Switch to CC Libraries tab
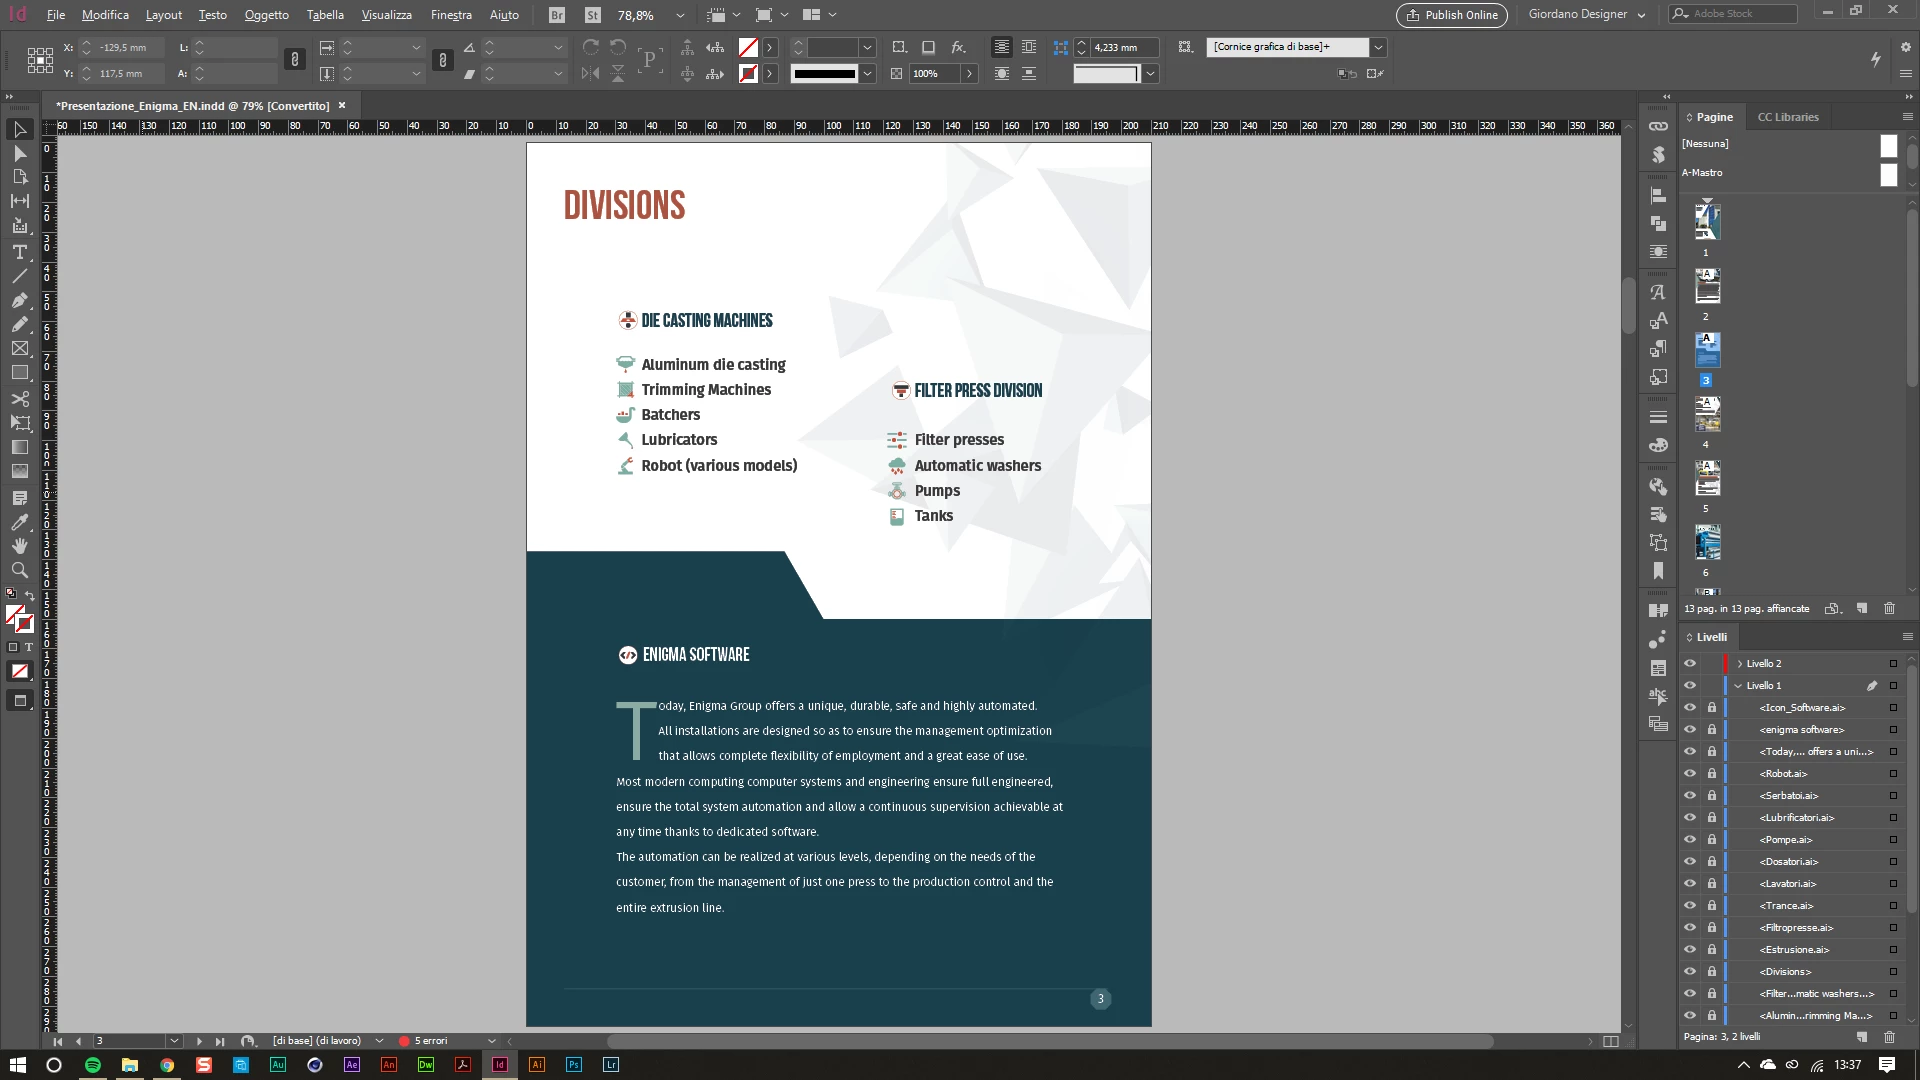Image resolution: width=1920 pixels, height=1080 pixels. (1788, 117)
